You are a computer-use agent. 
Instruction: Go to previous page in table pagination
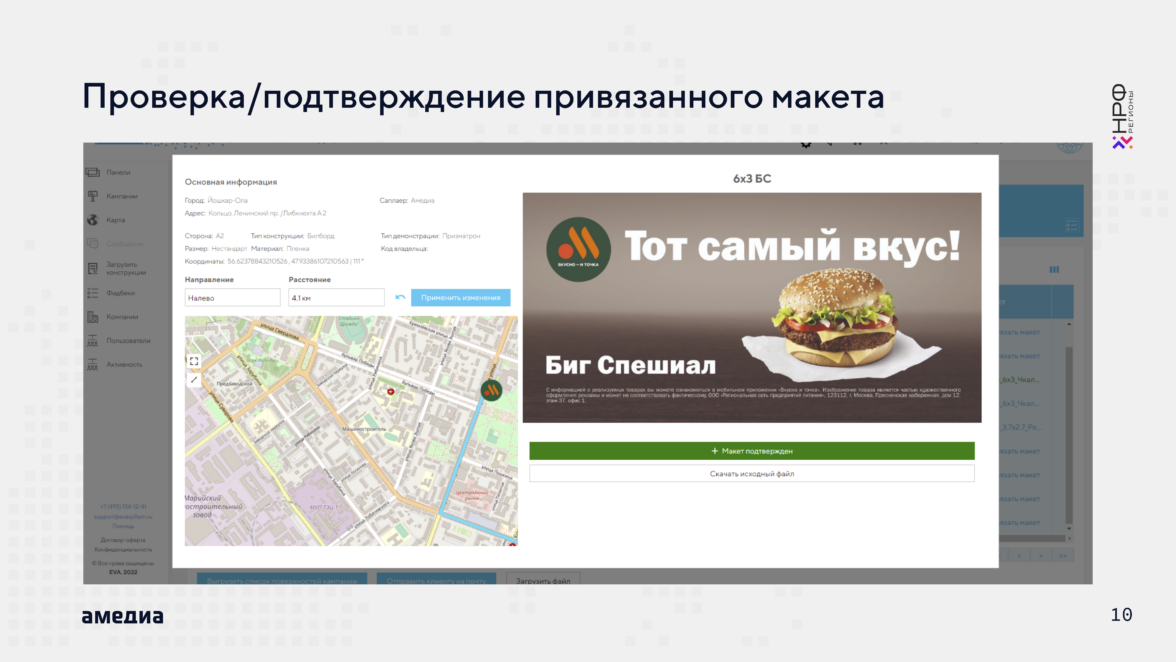tap(1019, 556)
